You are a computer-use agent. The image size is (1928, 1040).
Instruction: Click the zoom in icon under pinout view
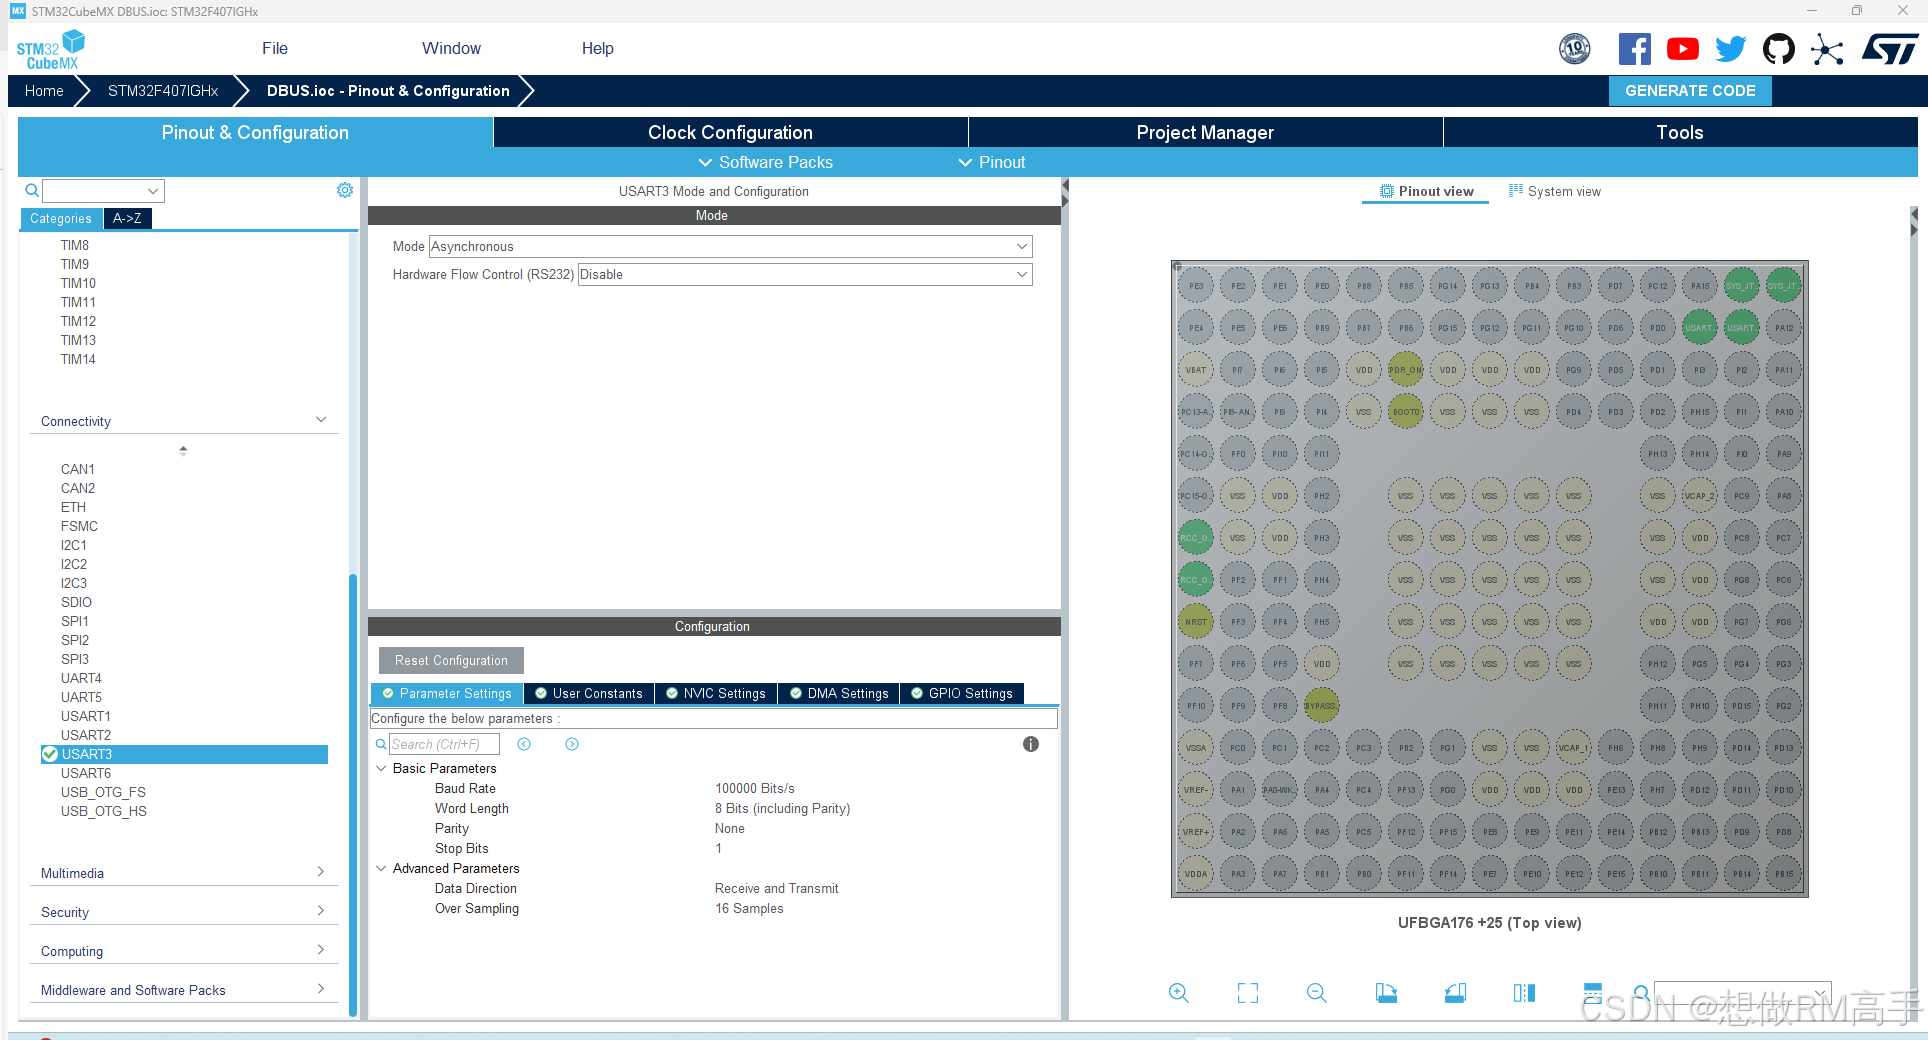[1179, 993]
